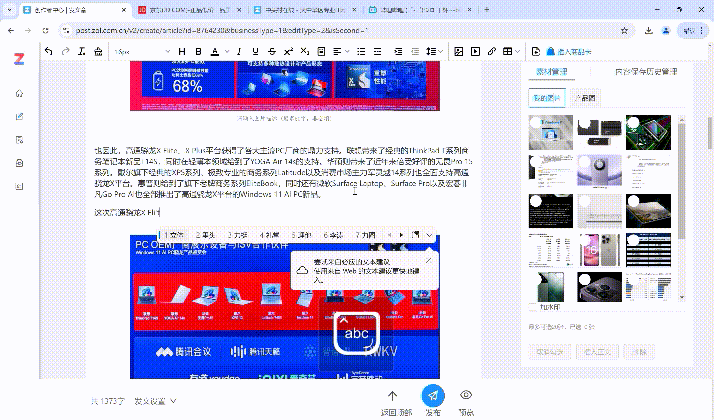The image size is (714, 420).
Task: Select circle on pink iPhone 16 thumbnail
Action: pos(585,240)
